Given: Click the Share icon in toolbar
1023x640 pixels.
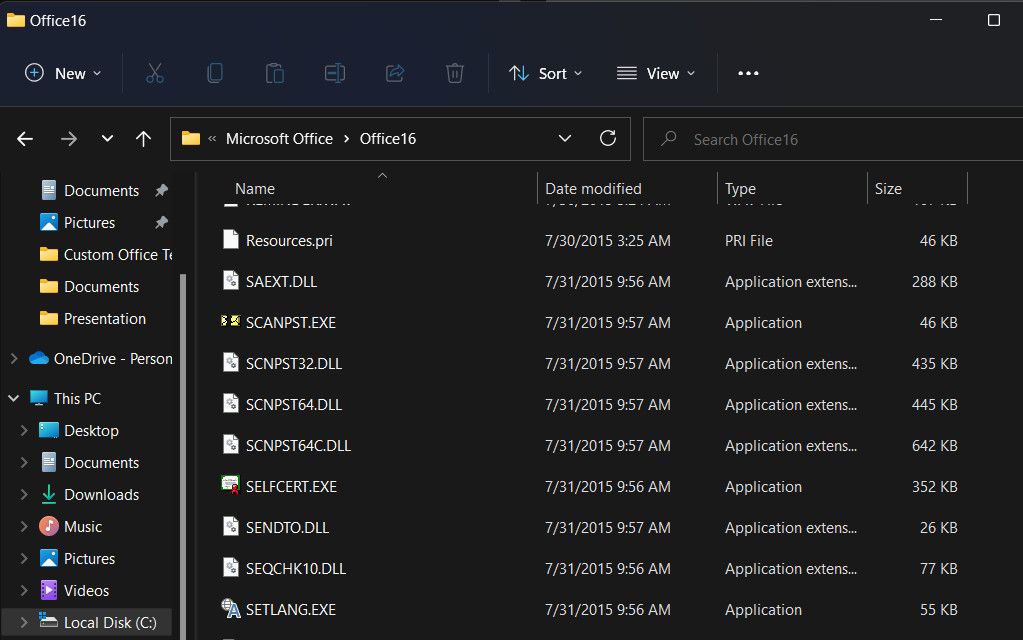Looking at the screenshot, I should pyautogui.click(x=394, y=73).
